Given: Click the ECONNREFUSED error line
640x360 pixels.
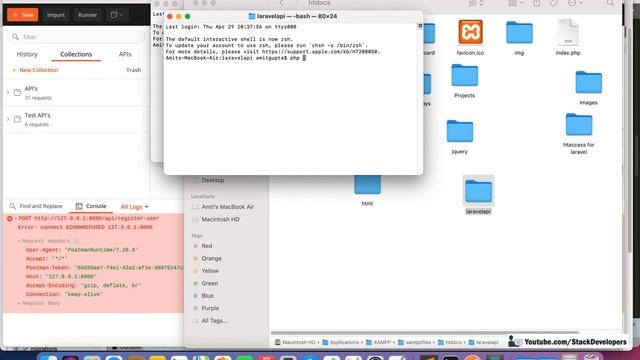Looking at the screenshot, I should coord(85,227).
